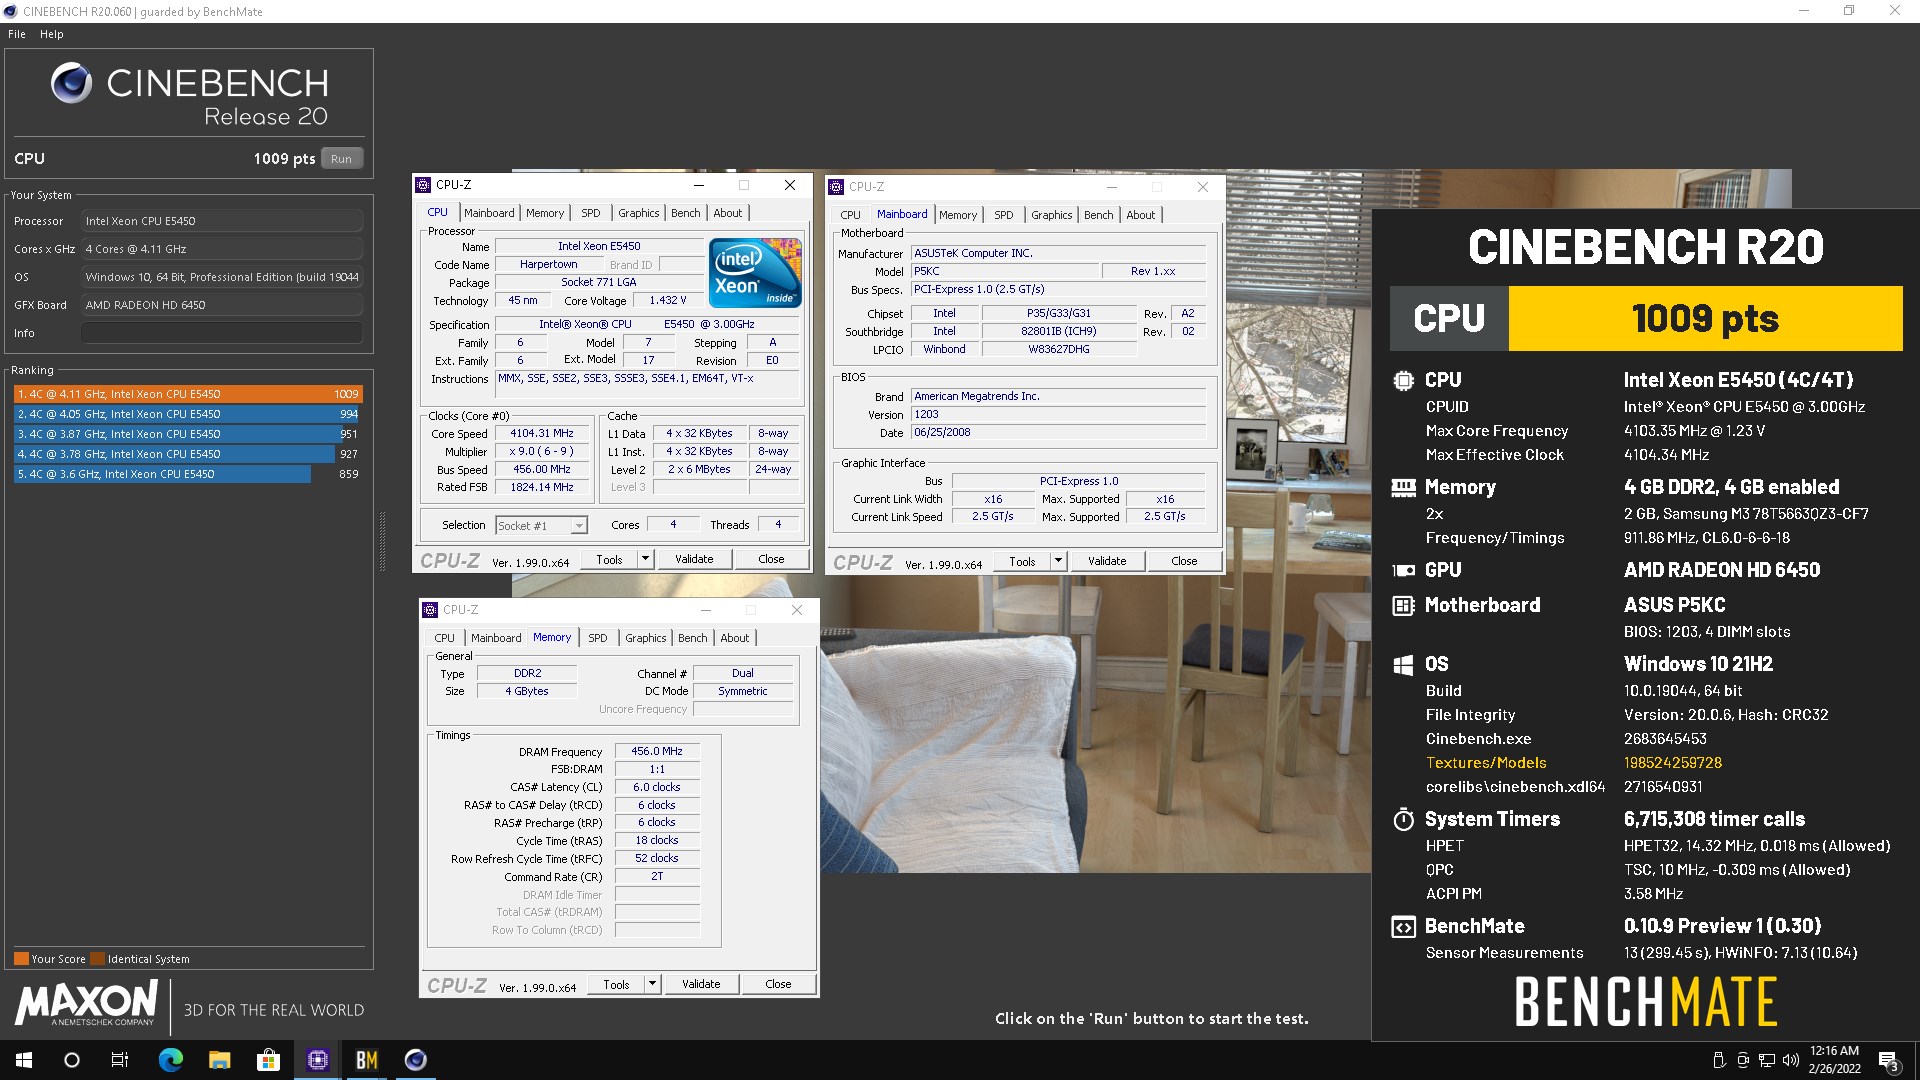This screenshot has width=1920, height=1080.
Task: Switch to Cinebench taskbar icon
Action: pyautogui.click(x=415, y=1060)
